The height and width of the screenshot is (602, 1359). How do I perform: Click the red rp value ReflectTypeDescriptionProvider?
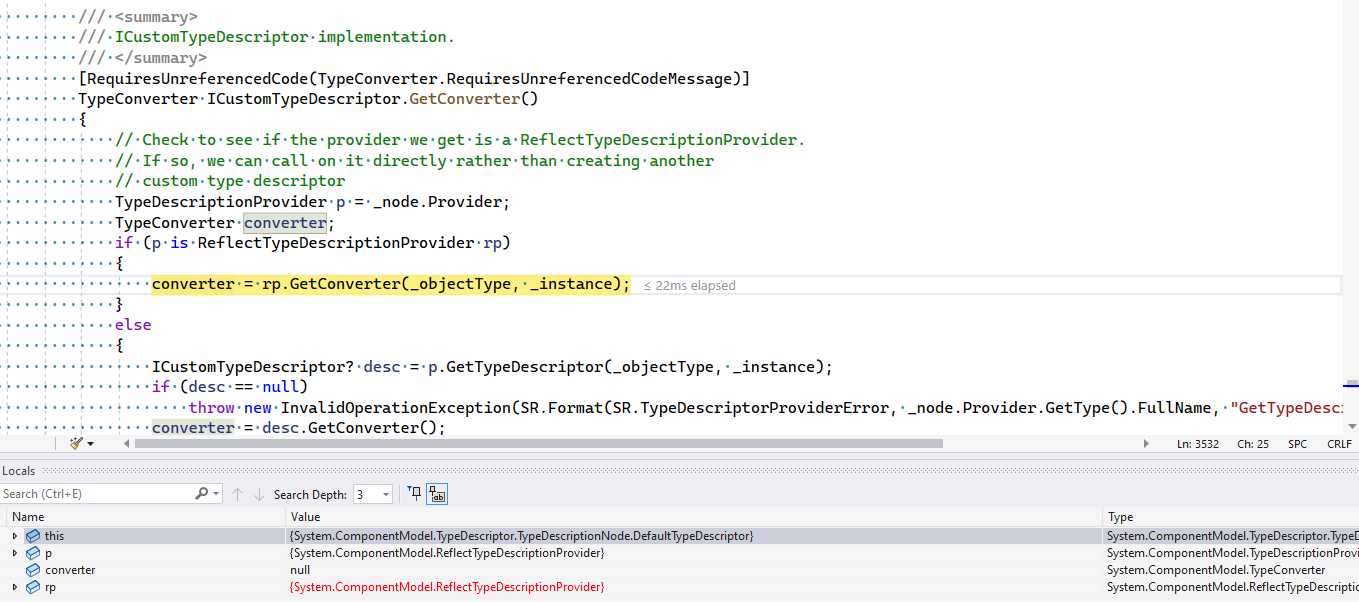pos(446,587)
